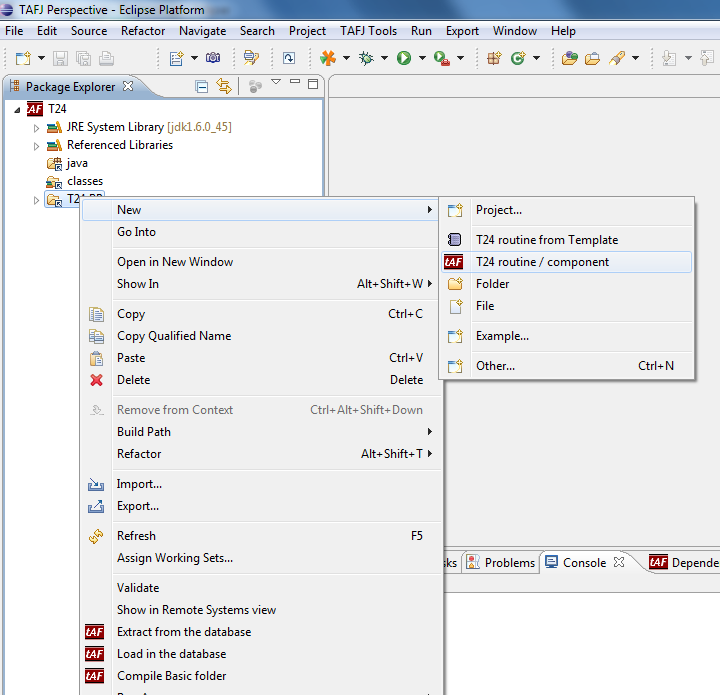Open the Run toolbar dropdown arrow
720x695 pixels.
click(x=421, y=58)
